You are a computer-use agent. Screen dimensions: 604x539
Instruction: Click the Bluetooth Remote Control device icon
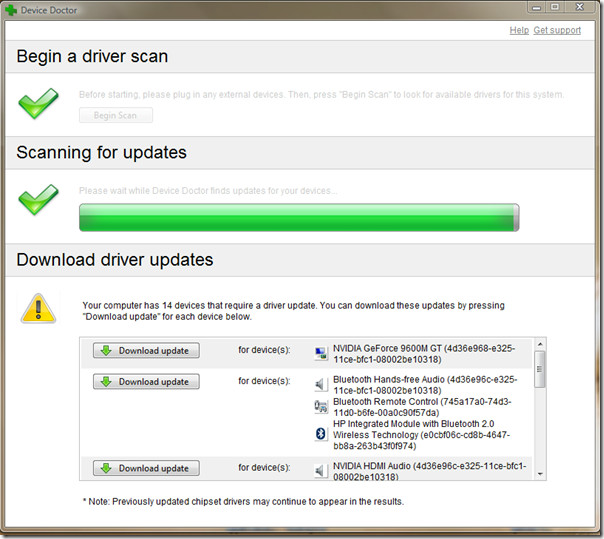[x=320, y=407]
